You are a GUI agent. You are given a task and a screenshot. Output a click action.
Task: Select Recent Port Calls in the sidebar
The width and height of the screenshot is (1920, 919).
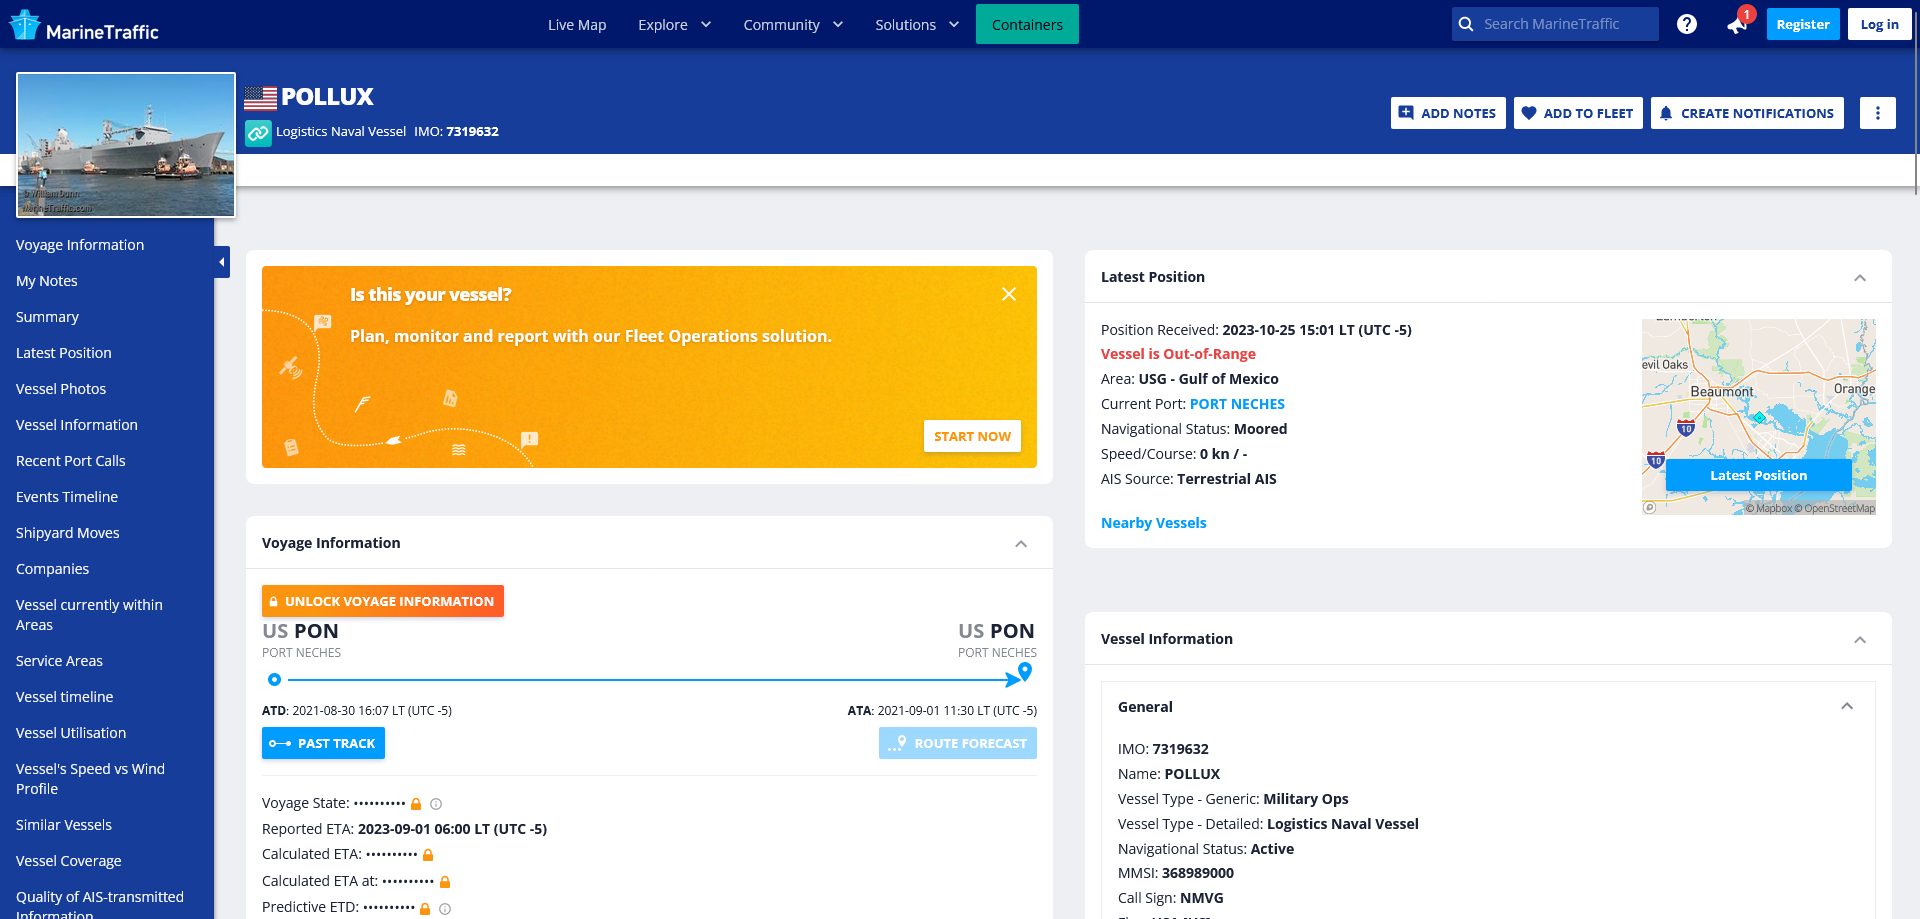pos(71,461)
